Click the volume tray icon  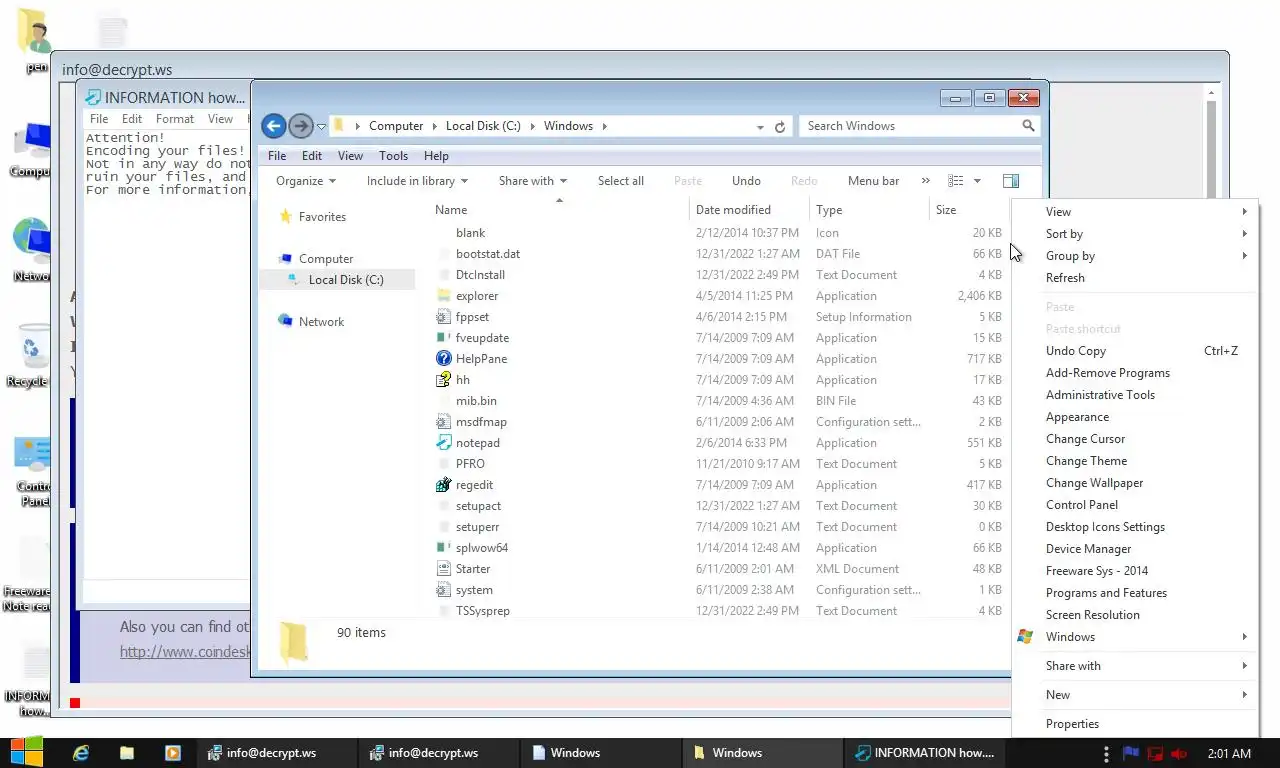click(x=1179, y=753)
